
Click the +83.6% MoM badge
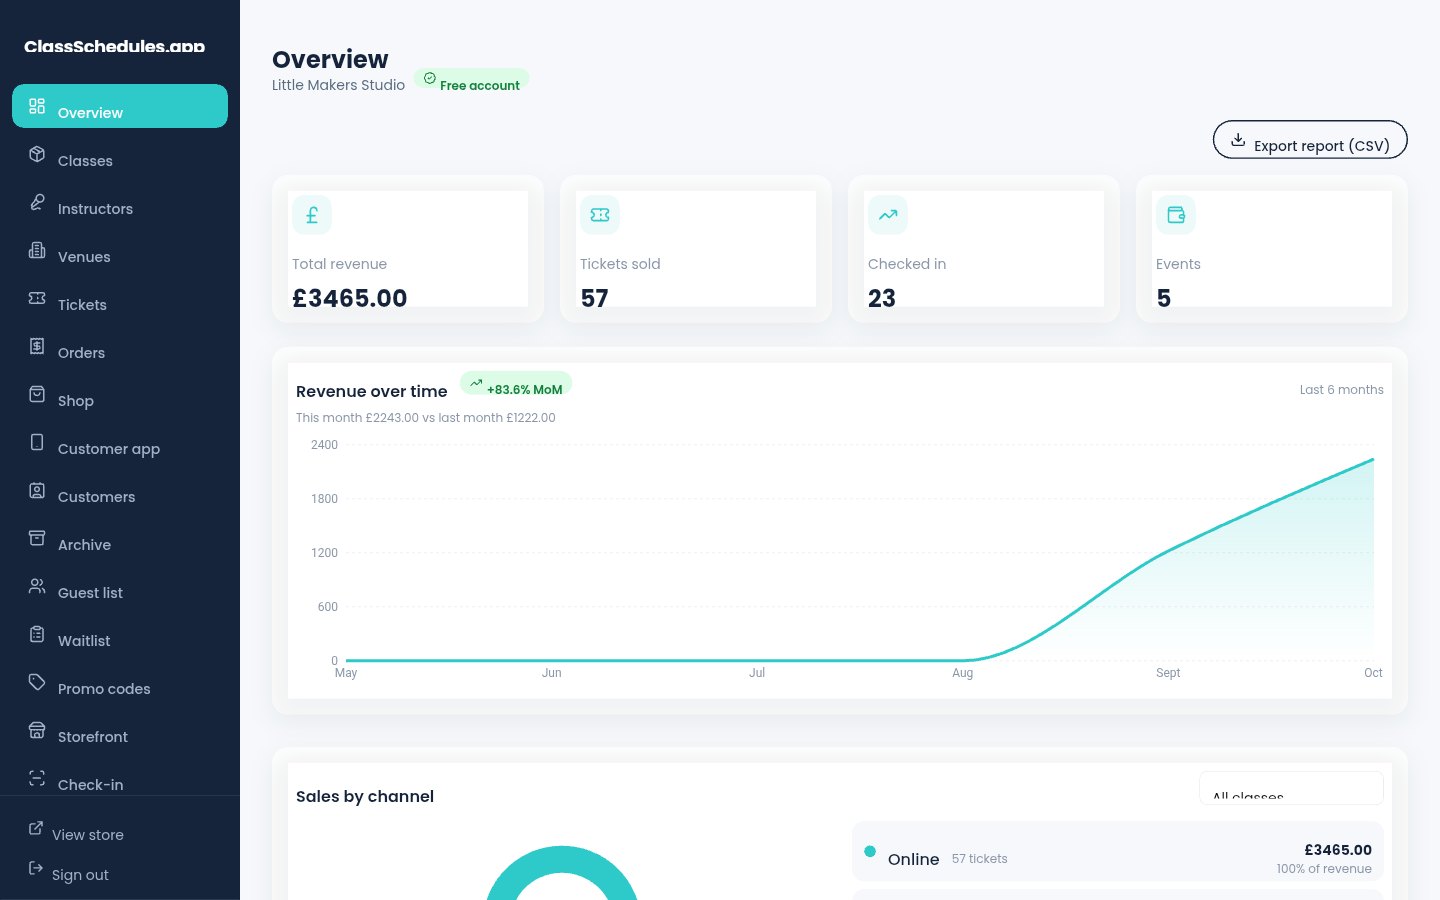point(516,384)
